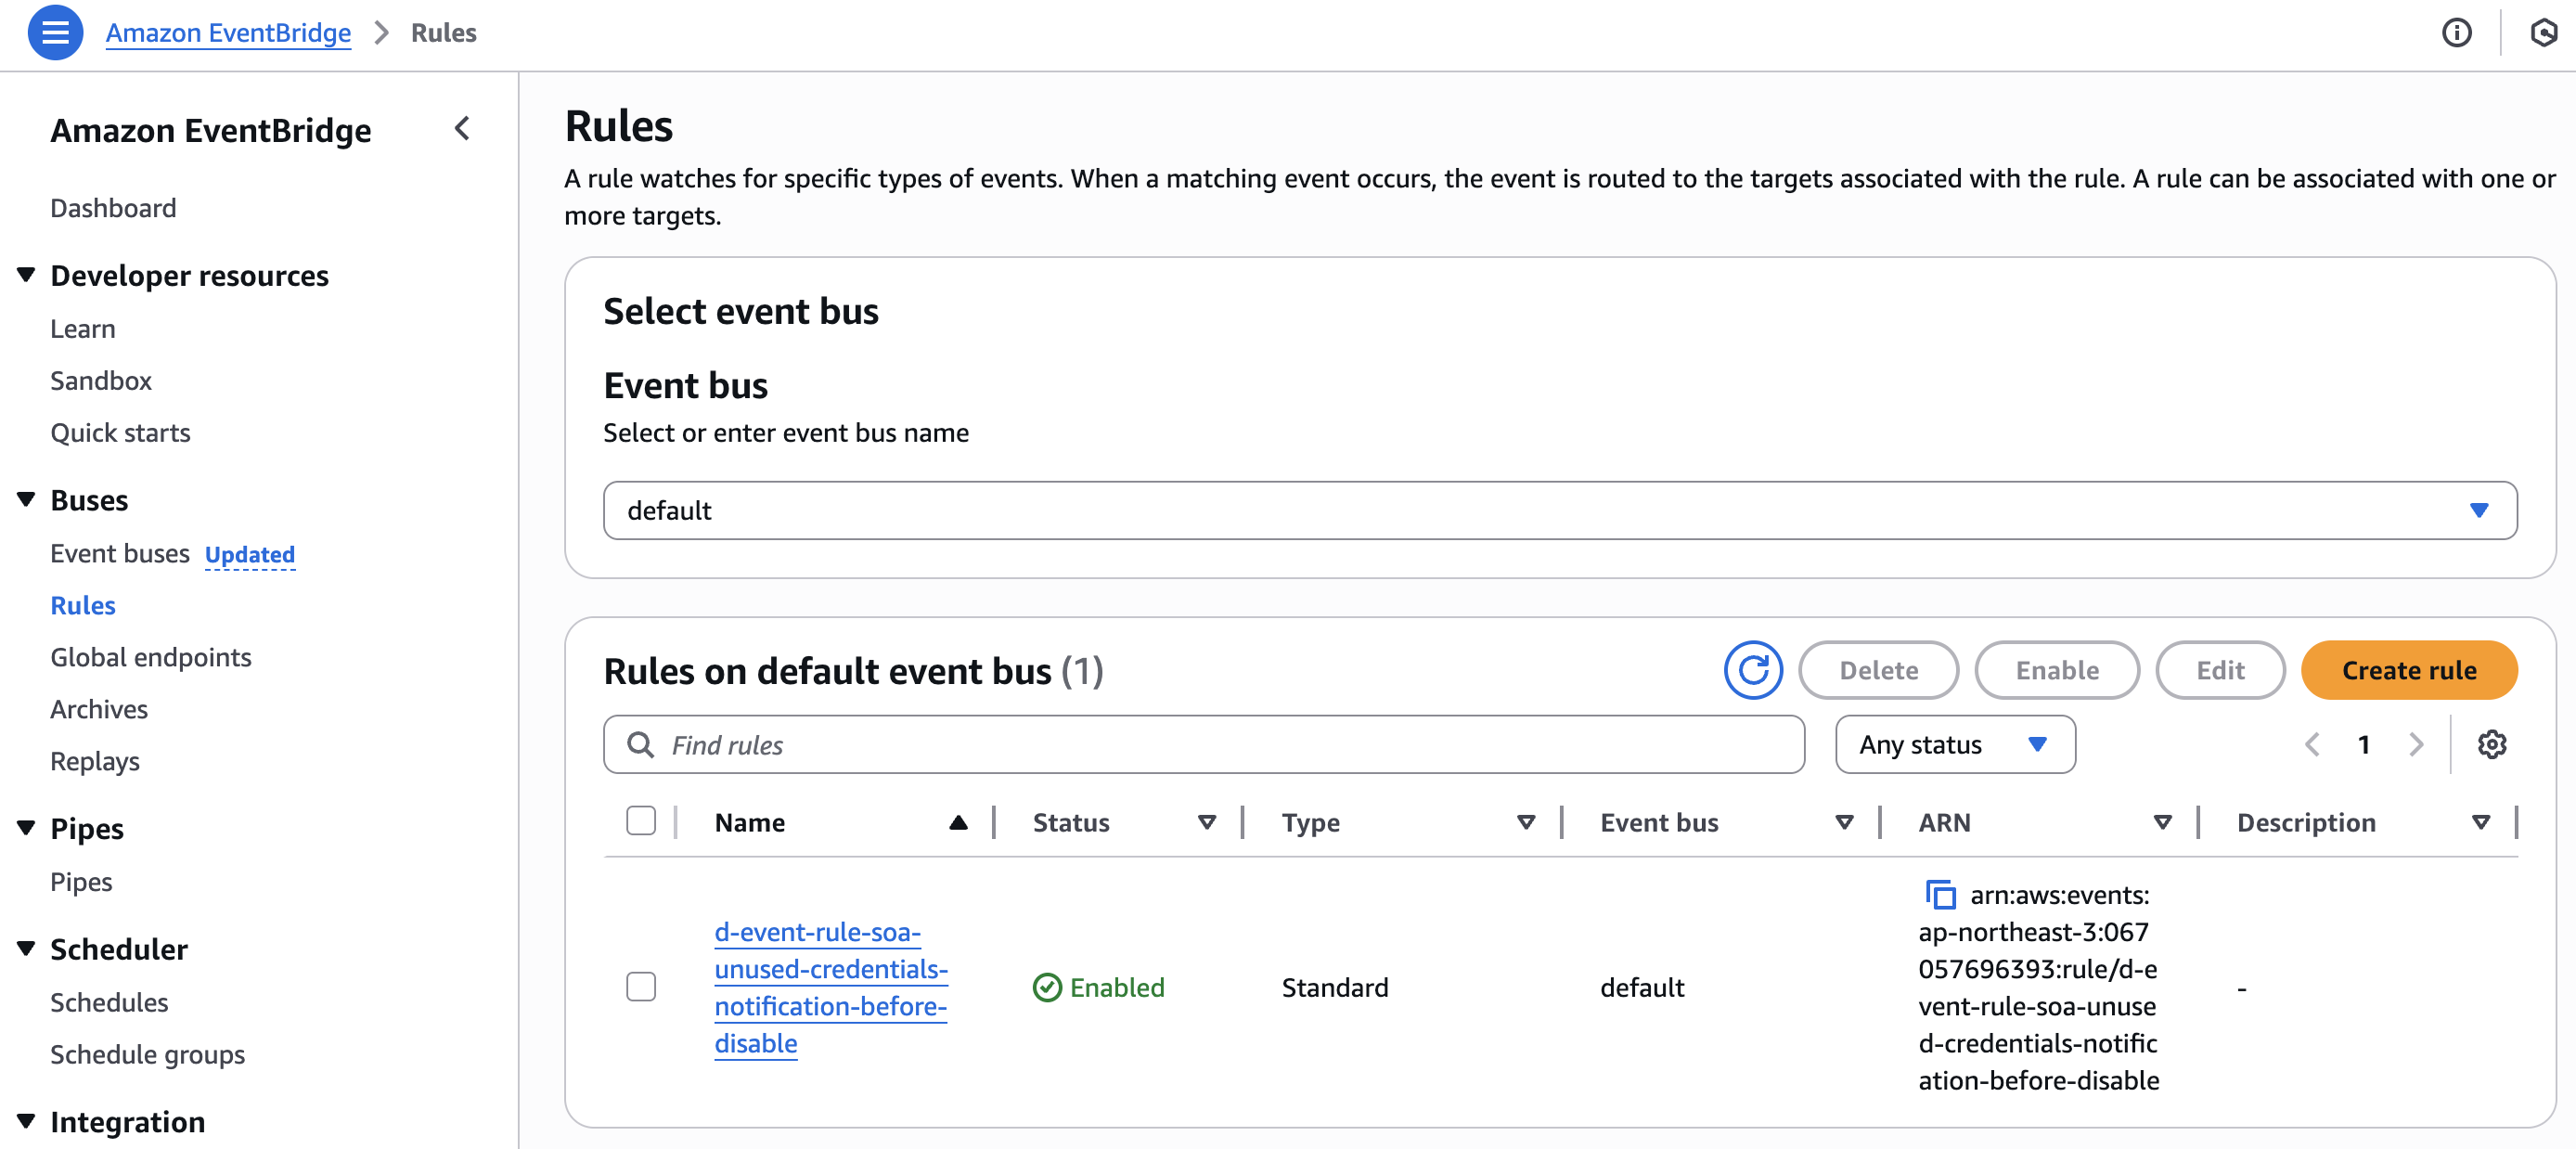
Task: Click the hexagon icon in the top right
Action: (x=2543, y=32)
